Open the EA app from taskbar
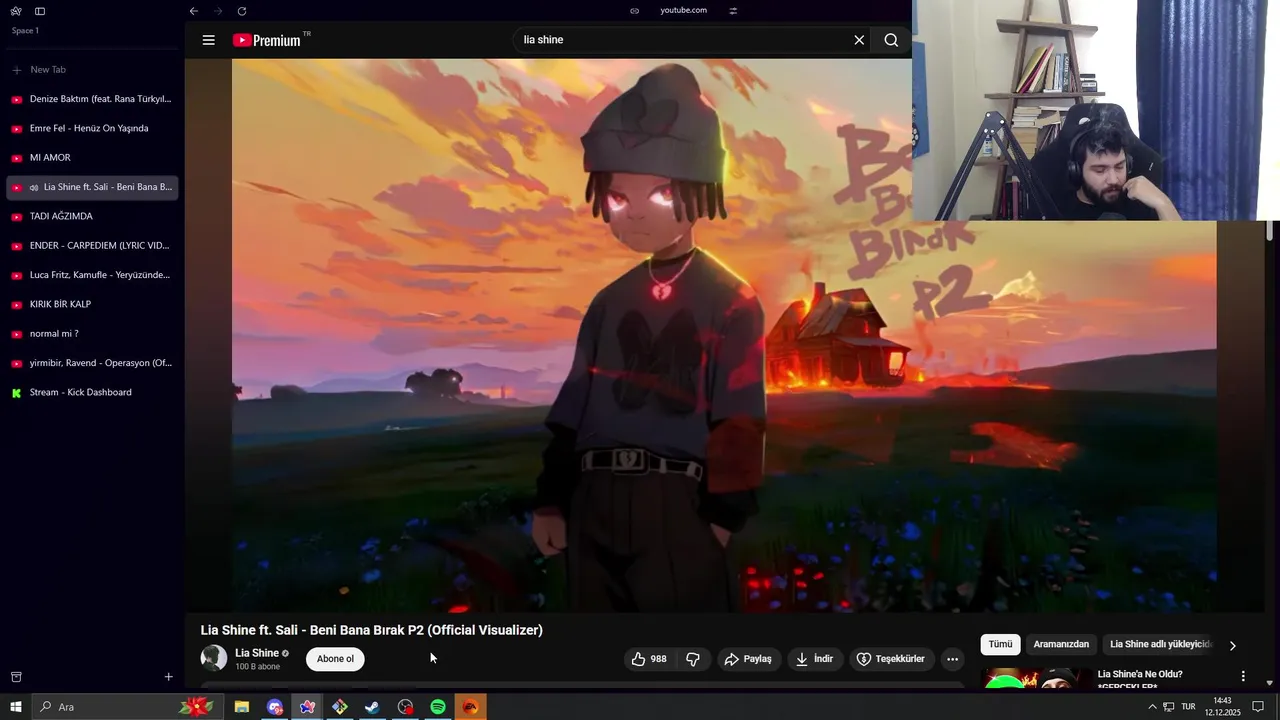The height and width of the screenshot is (720, 1280). [470, 707]
